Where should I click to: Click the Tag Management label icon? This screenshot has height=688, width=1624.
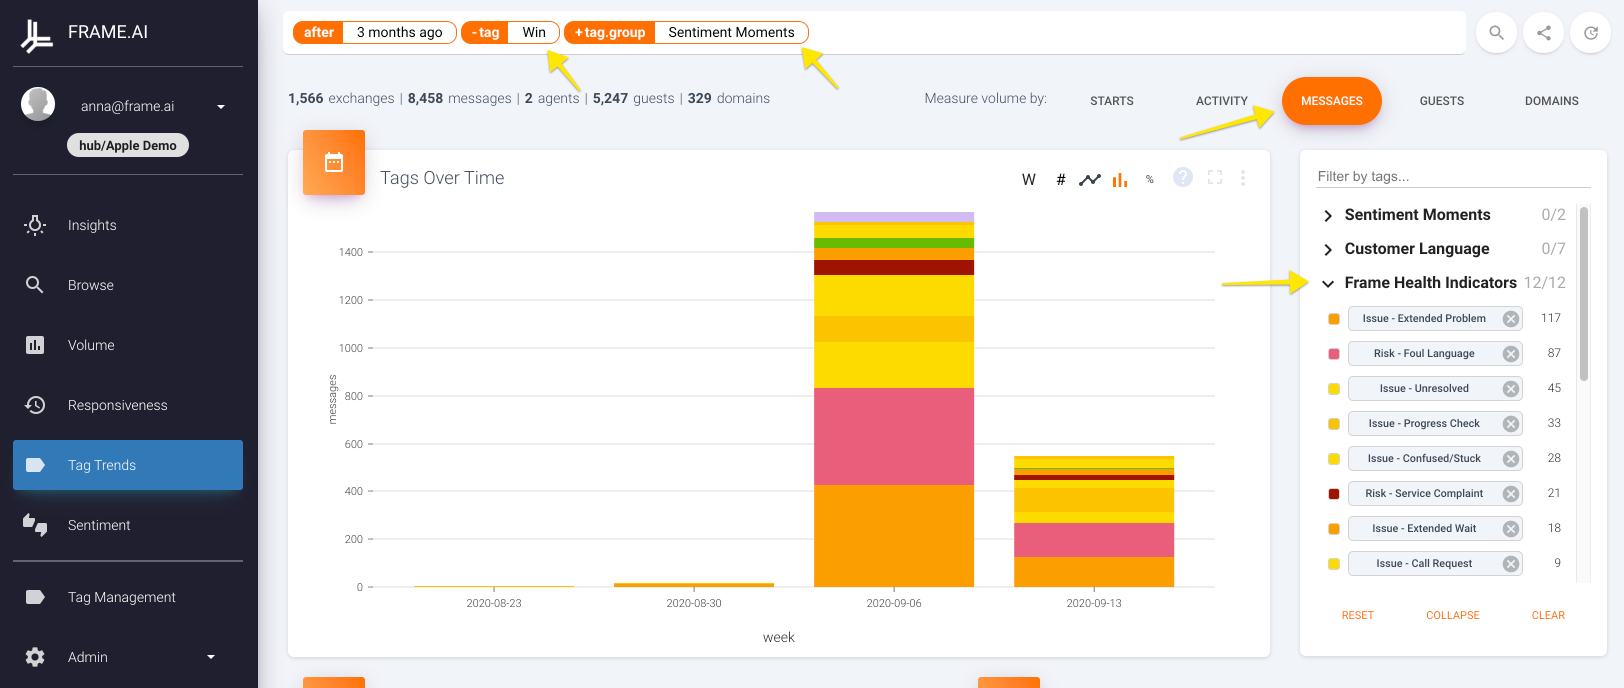pyautogui.click(x=35, y=597)
